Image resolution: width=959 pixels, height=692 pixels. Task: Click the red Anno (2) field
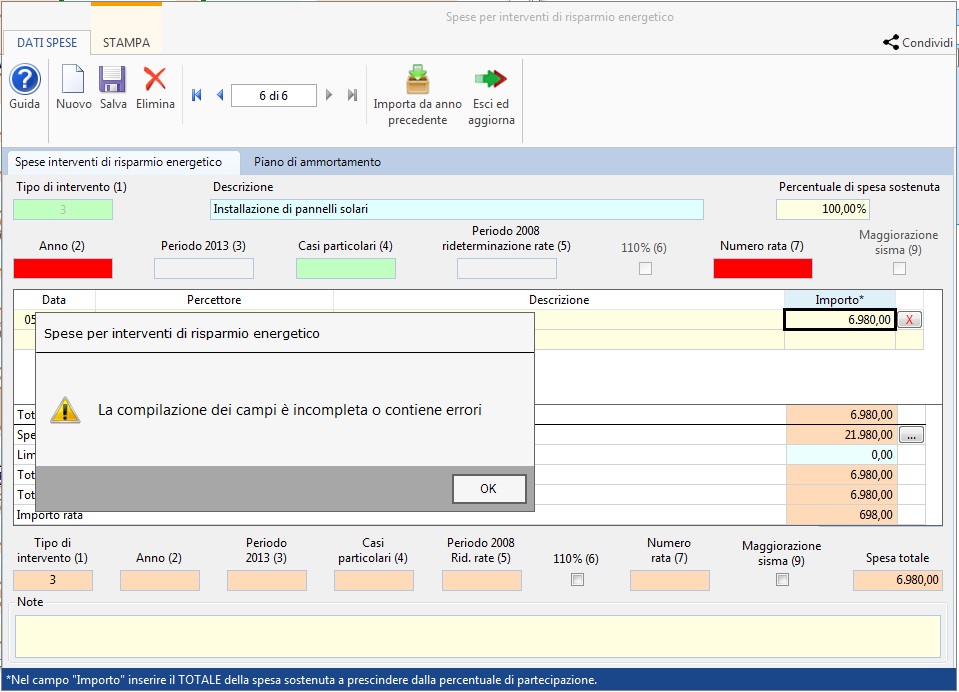coord(63,268)
